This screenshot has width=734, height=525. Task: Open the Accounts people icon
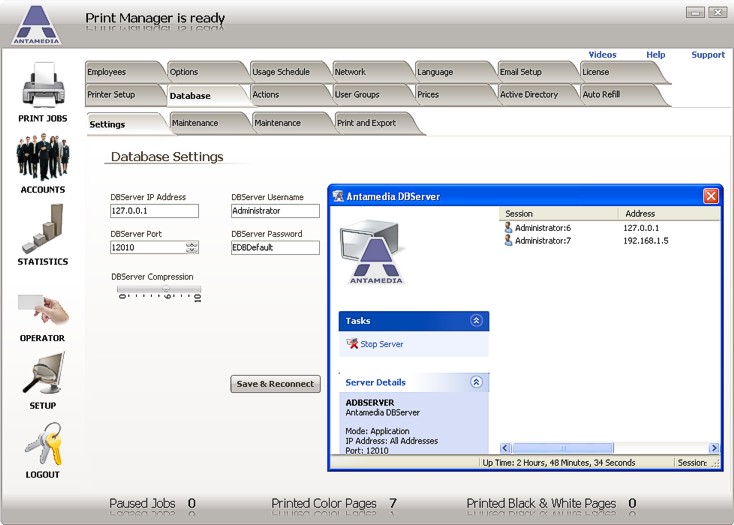coord(43,157)
